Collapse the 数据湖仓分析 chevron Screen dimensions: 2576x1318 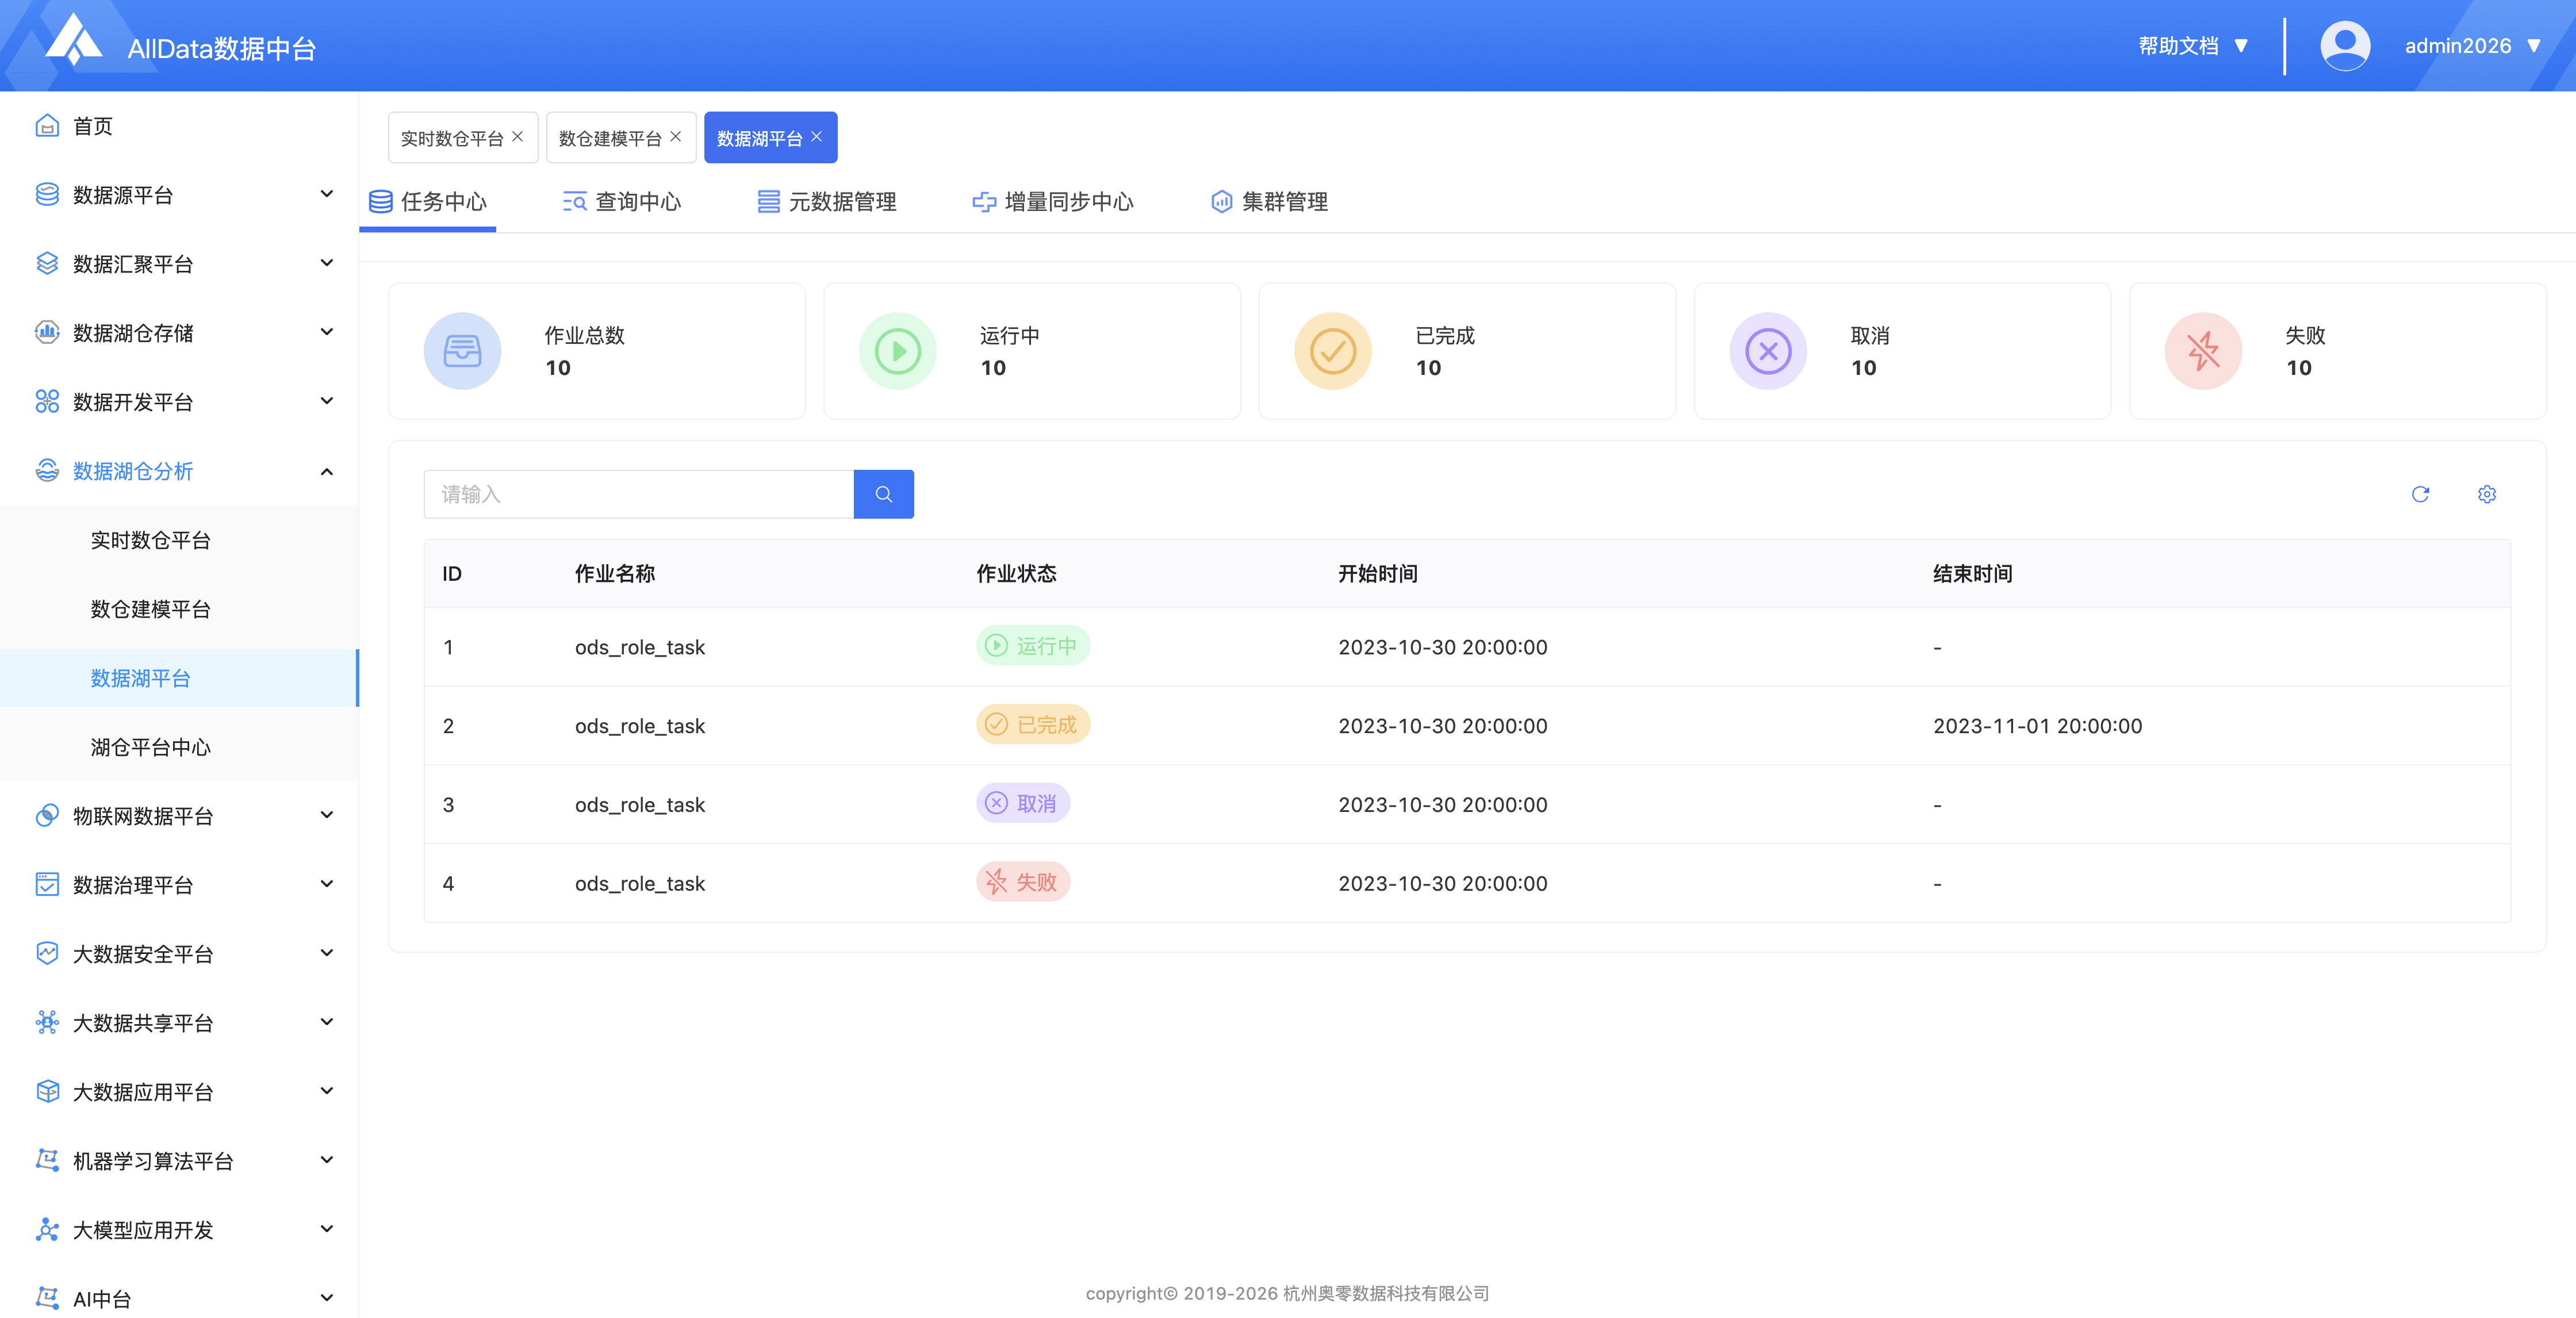click(326, 471)
